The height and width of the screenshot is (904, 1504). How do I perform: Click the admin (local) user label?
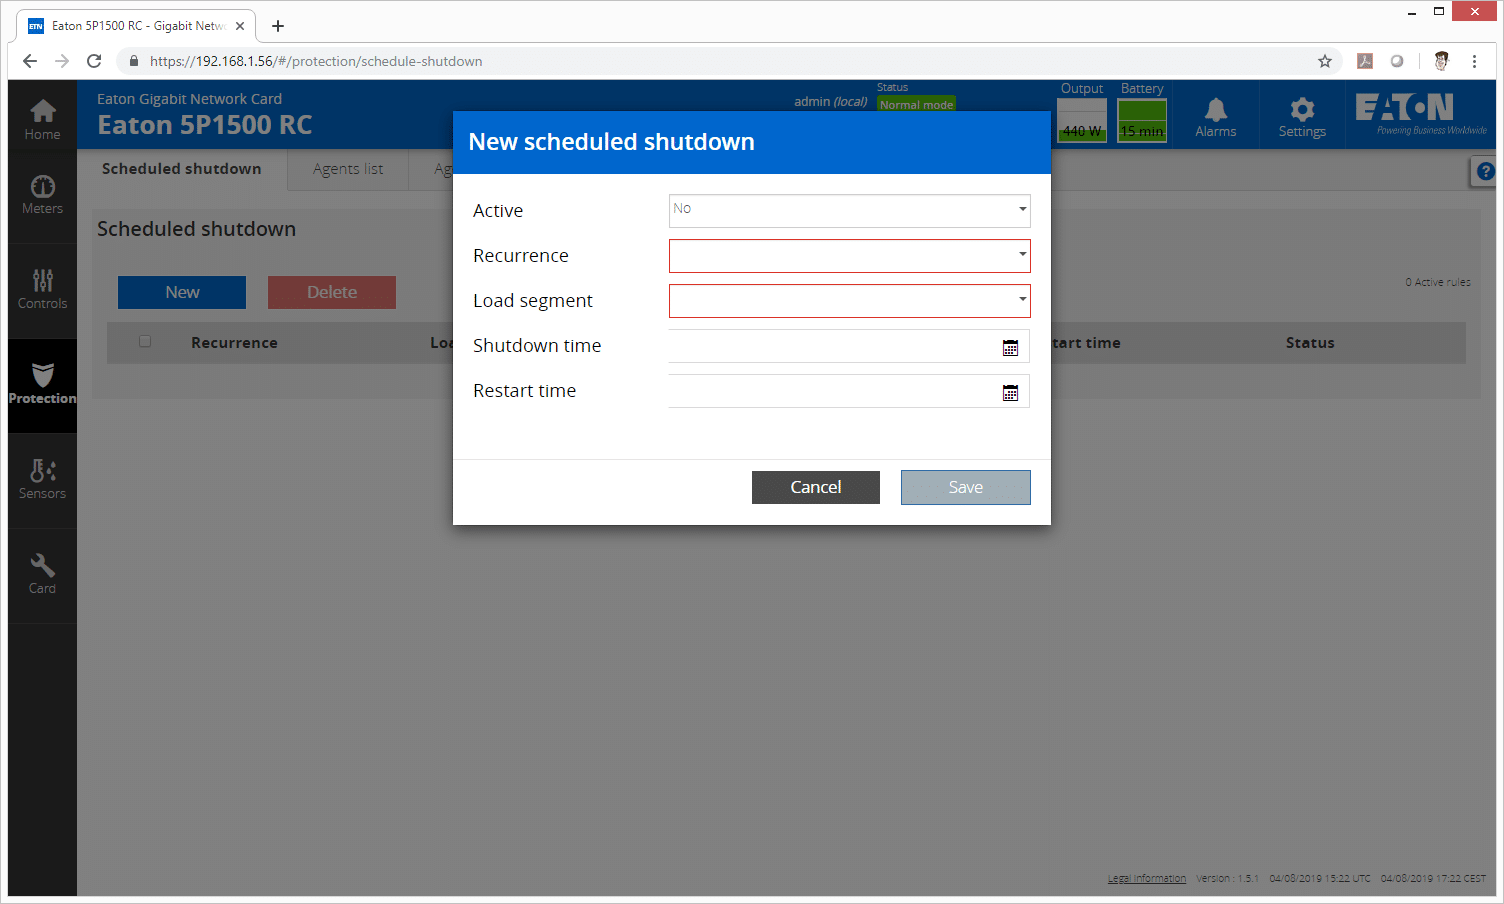tap(830, 101)
